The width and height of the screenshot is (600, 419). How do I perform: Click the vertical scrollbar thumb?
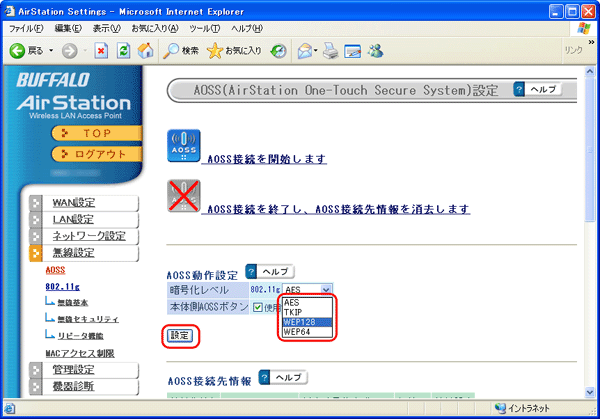[590, 149]
